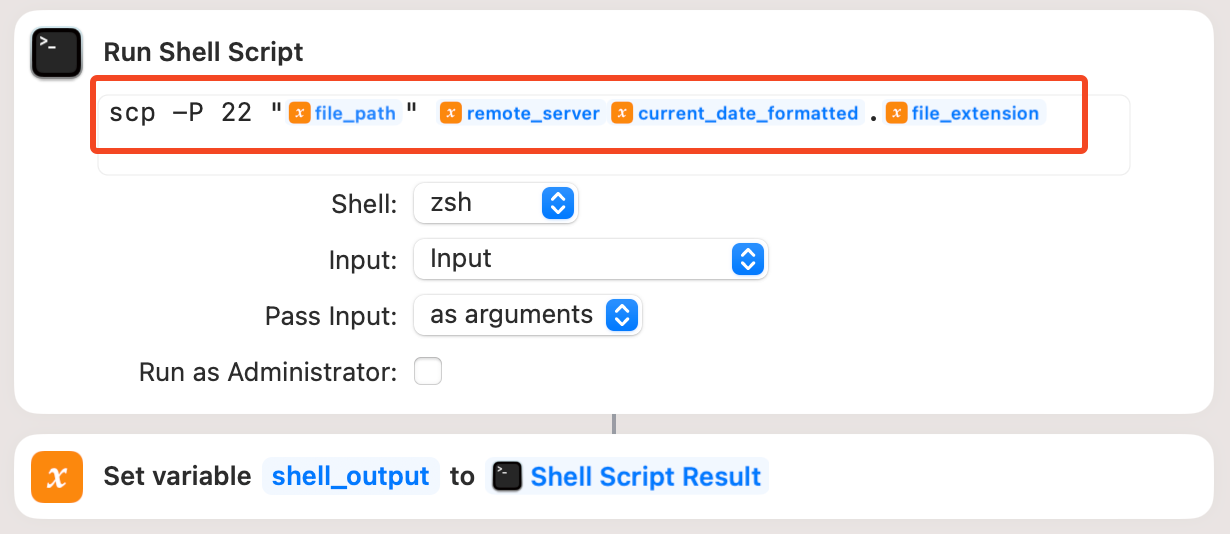Viewport: 1230px width, 534px height.
Task: Select the shell_output variable name token
Action: 351,476
